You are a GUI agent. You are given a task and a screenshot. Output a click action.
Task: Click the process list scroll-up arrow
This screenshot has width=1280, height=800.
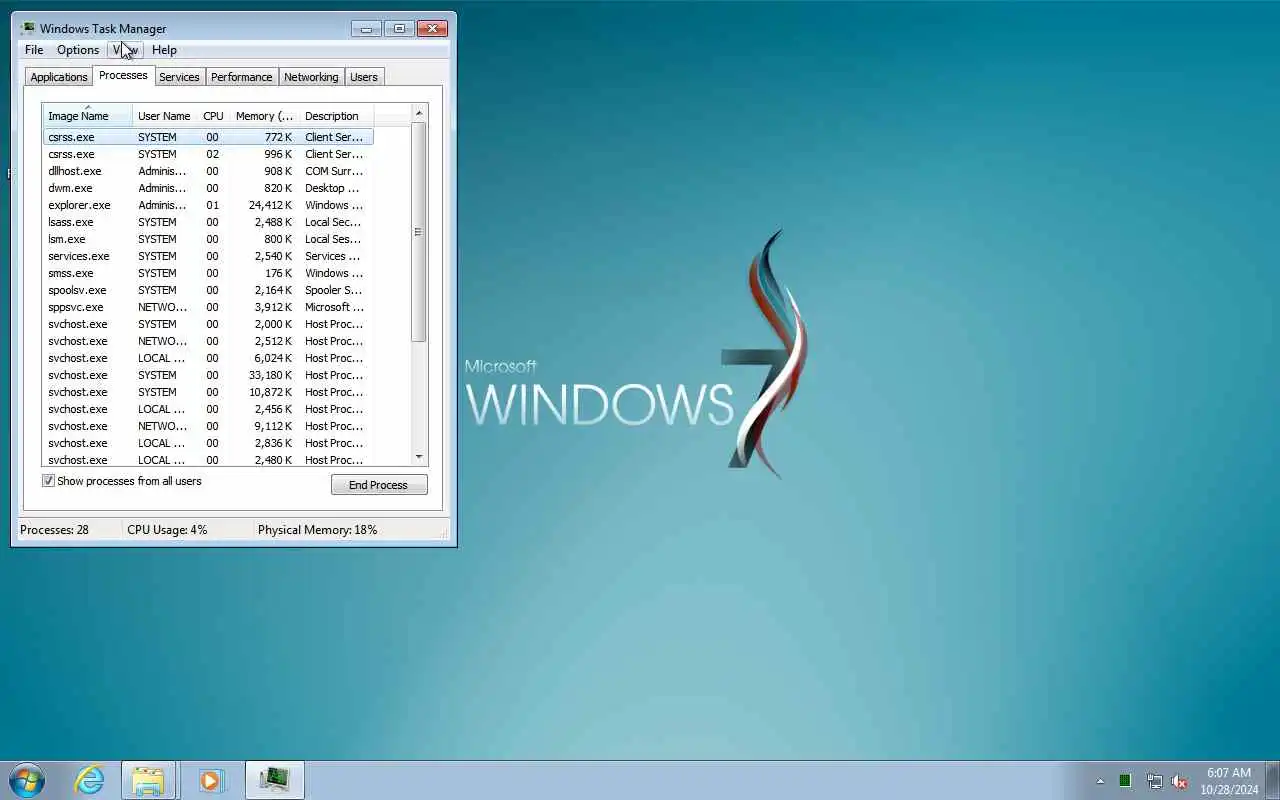[419, 113]
